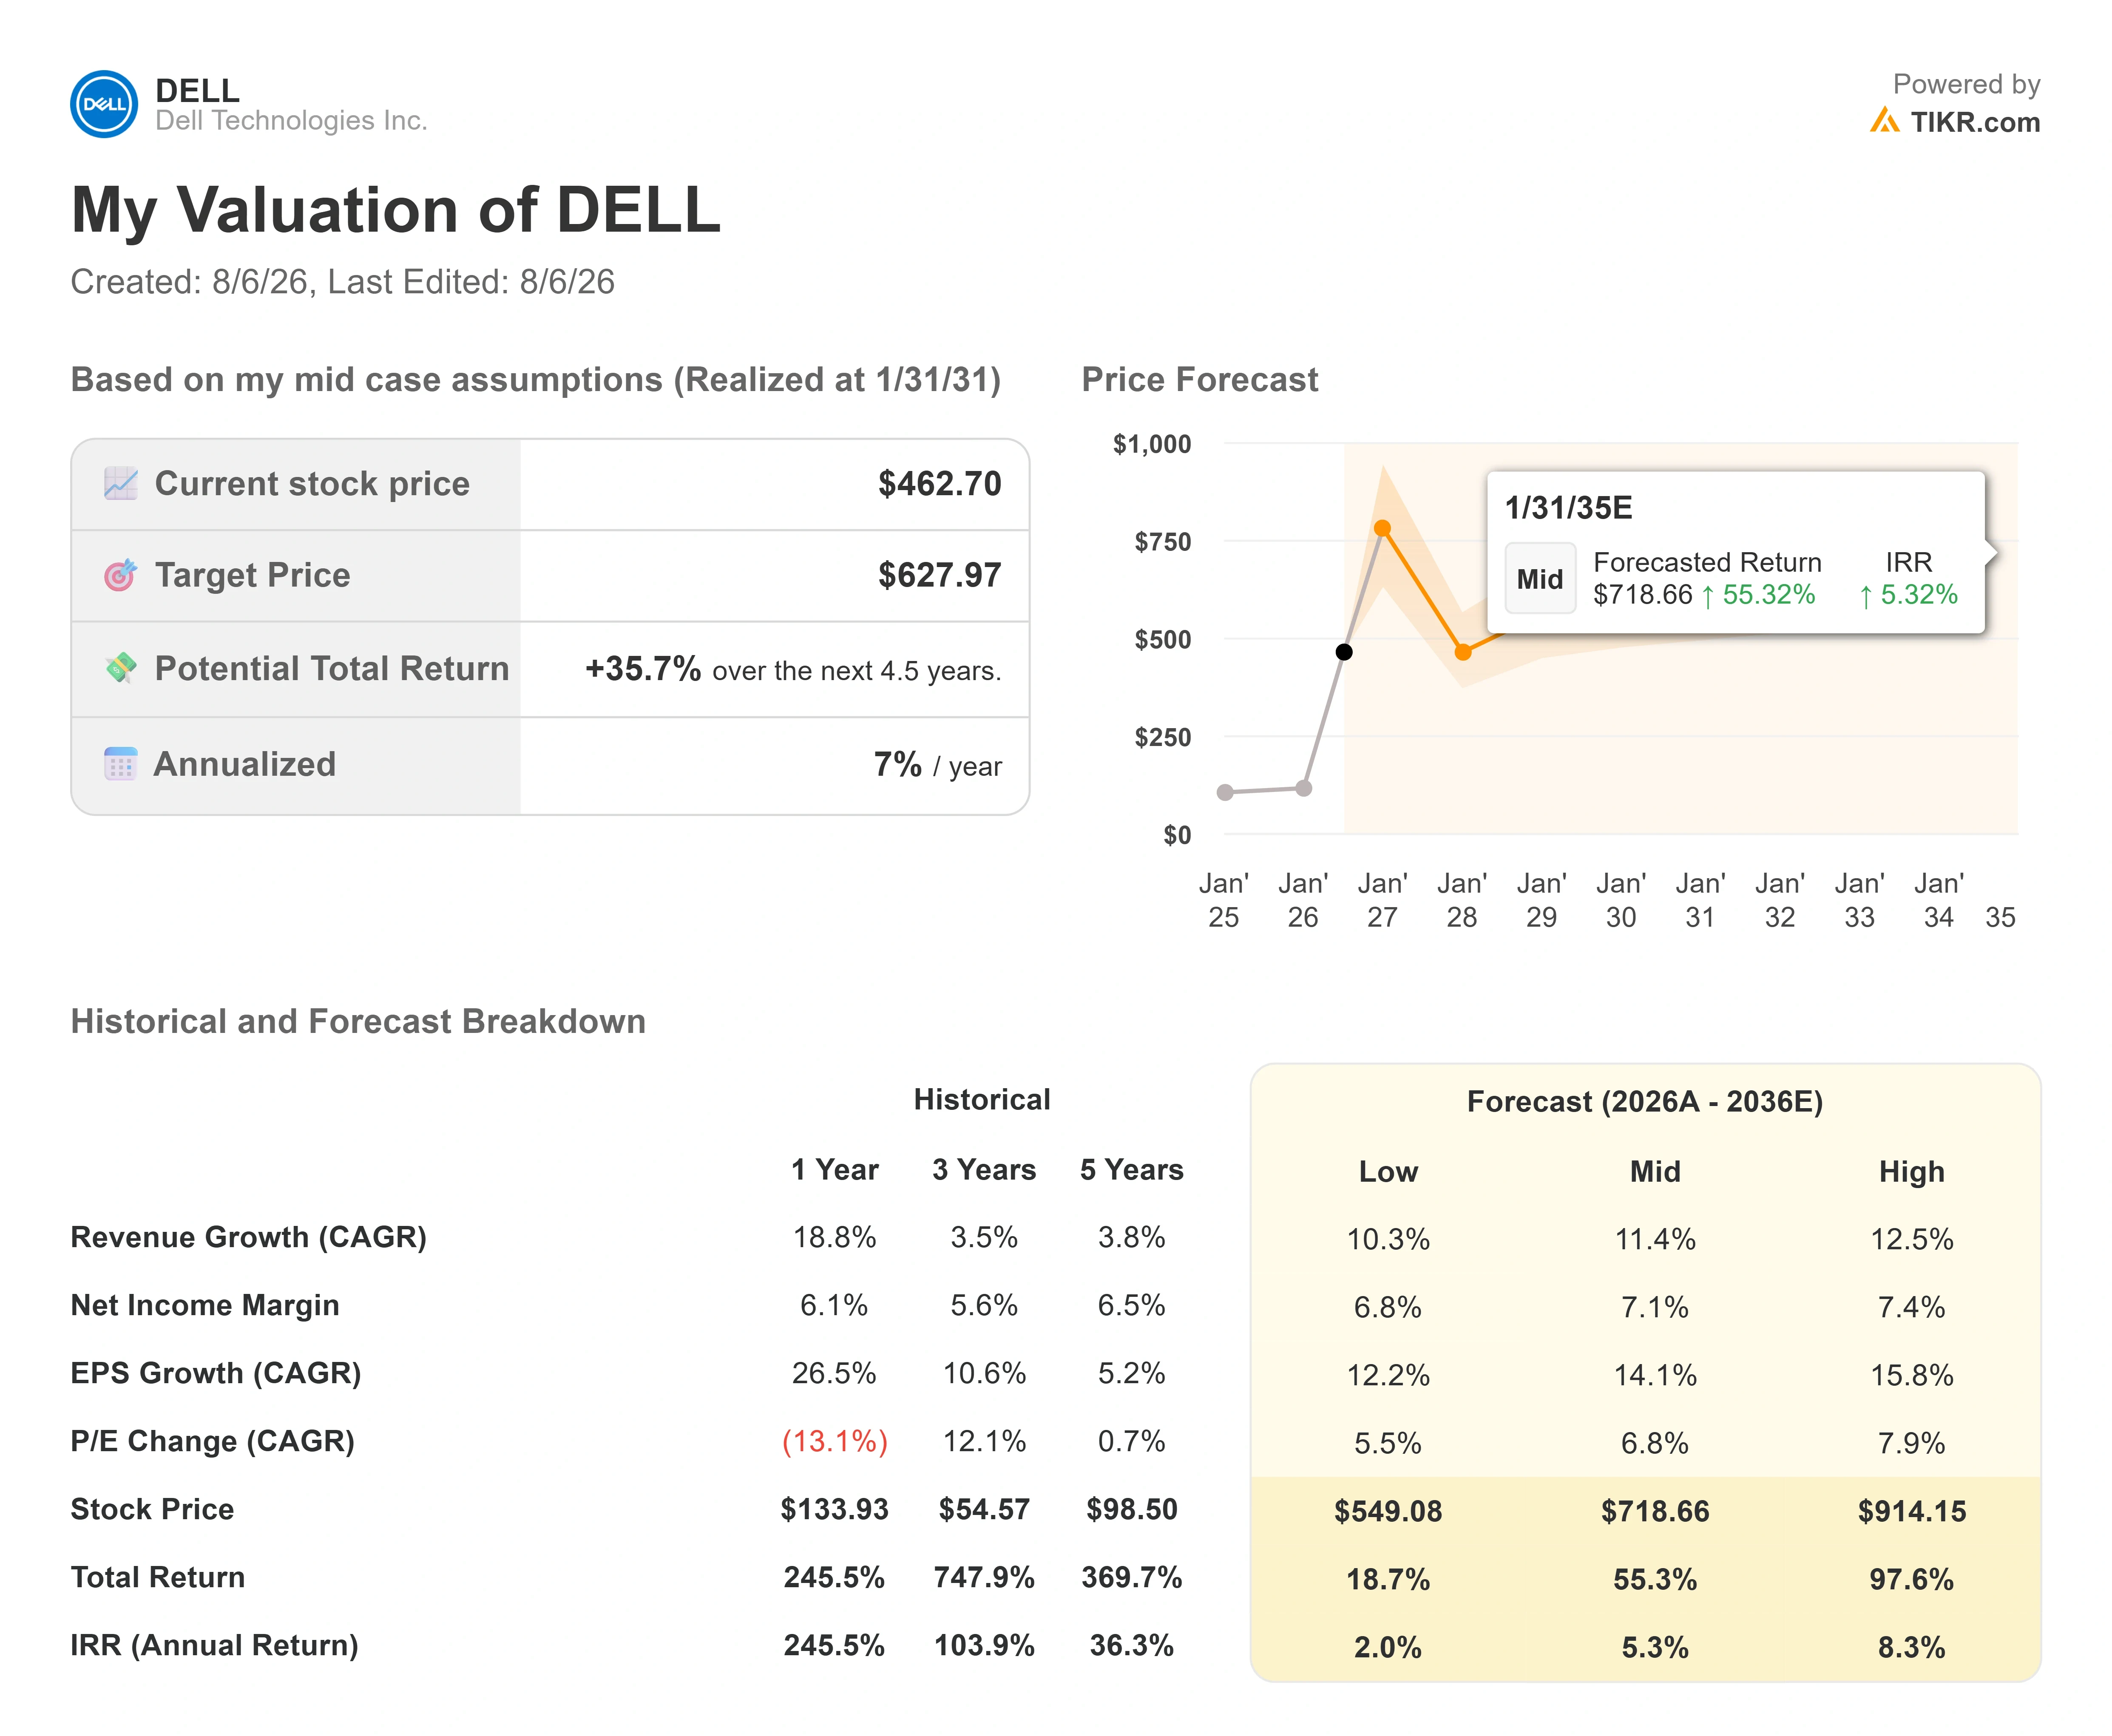
Task: Select the Jan '27 orange forecast point
Action: 1382,528
